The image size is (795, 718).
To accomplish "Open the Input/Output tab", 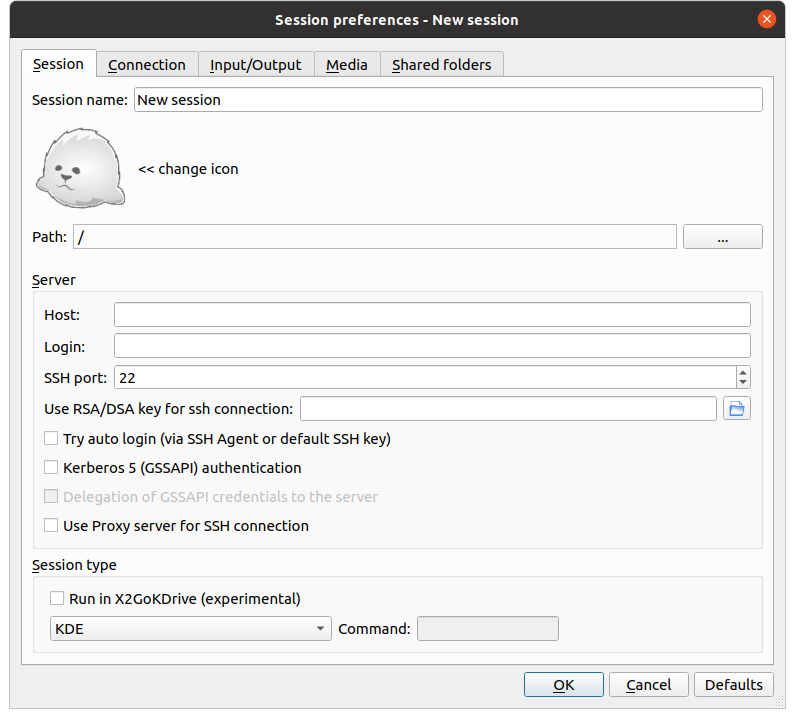I will point(256,64).
